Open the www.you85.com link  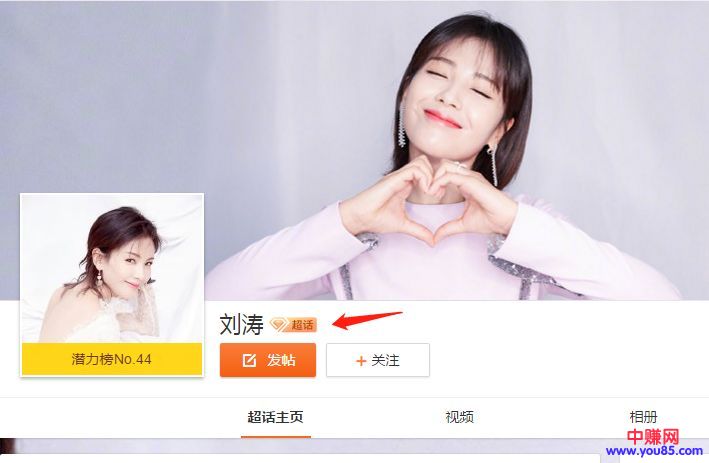pyautogui.click(x=654, y=451)
